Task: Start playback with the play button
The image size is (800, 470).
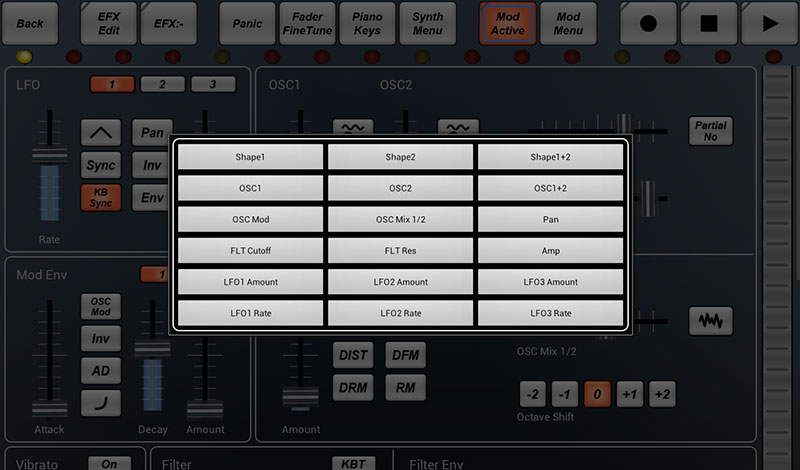Action: click(769, 23)
